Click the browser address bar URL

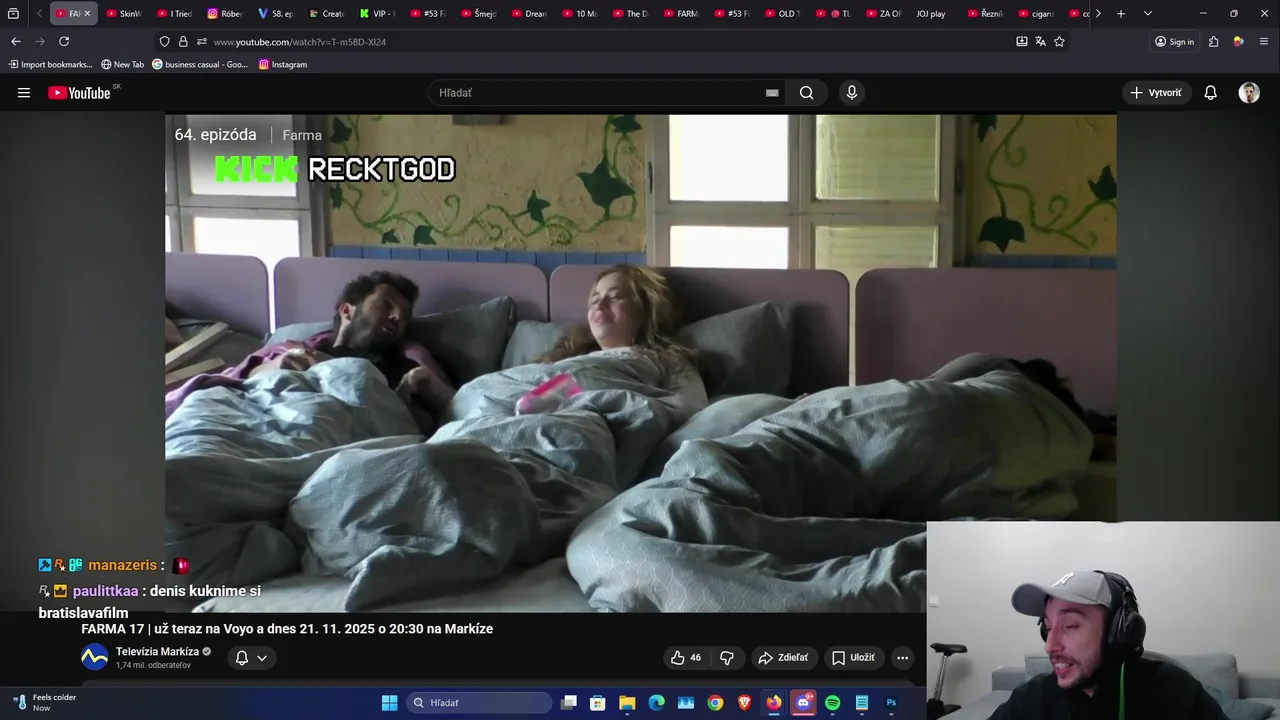300,42
